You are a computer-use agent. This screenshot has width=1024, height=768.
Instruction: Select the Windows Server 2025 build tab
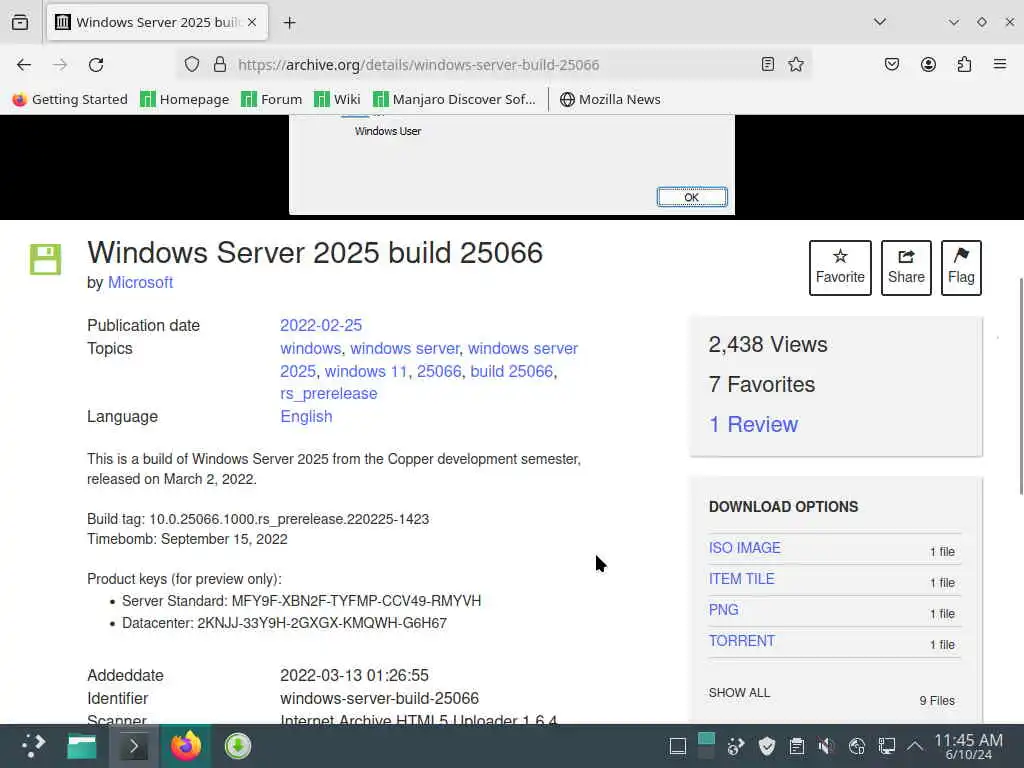[x=157, y=22]
